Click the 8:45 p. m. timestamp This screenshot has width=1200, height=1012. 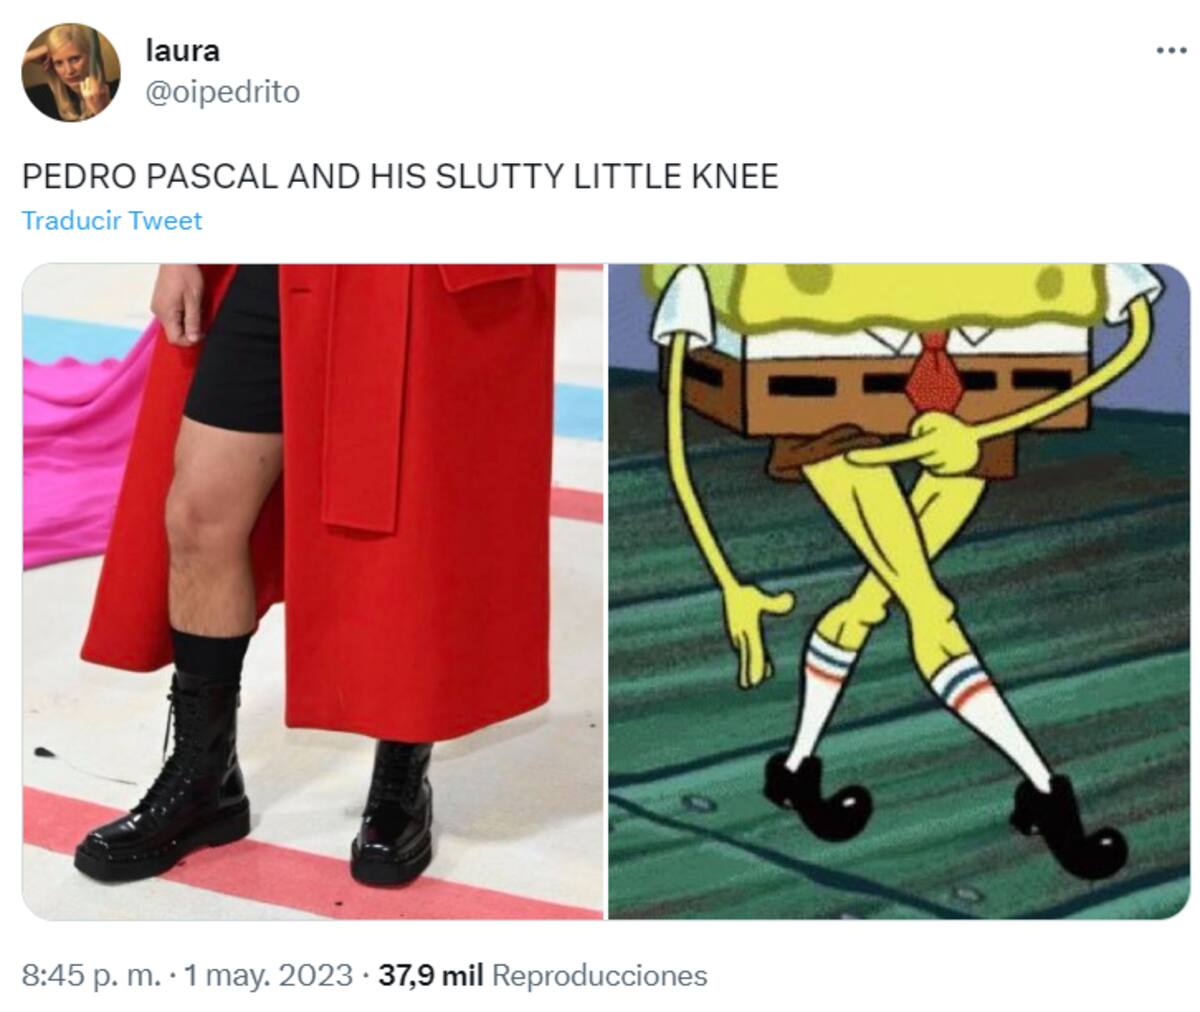pos(91,975)
